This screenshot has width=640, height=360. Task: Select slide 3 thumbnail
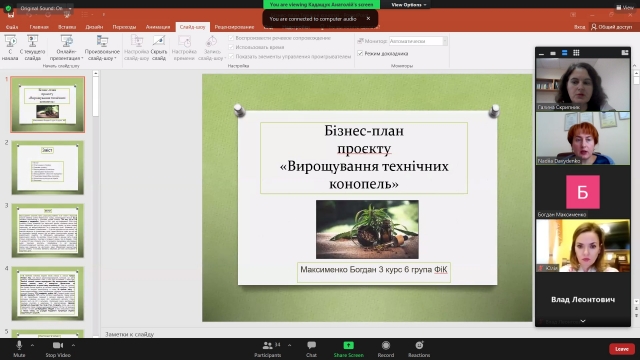48,231
